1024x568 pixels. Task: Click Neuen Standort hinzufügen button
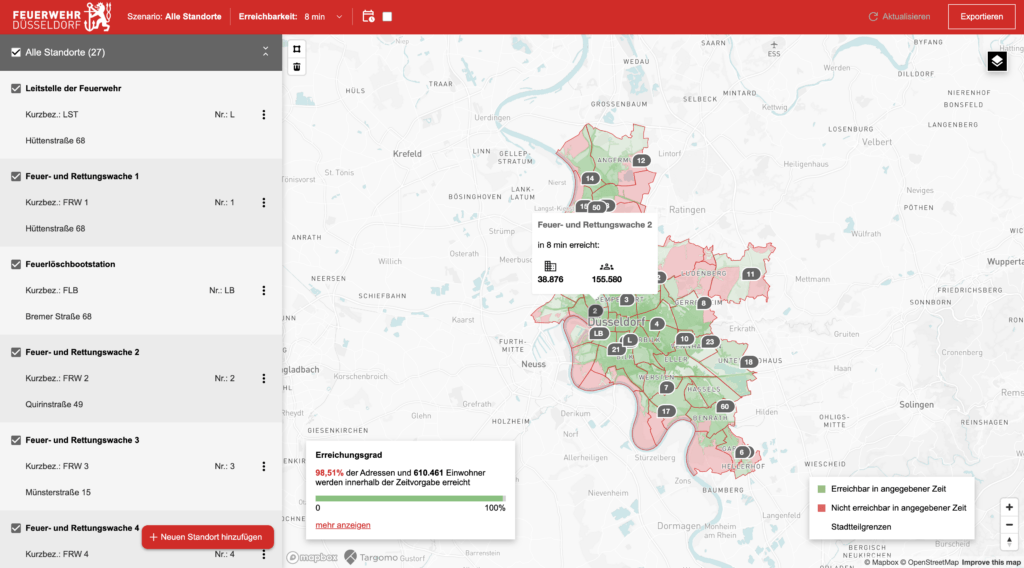point(208,537)
